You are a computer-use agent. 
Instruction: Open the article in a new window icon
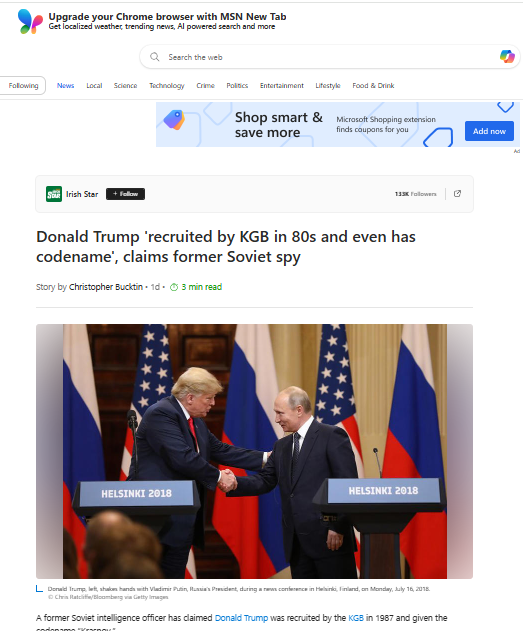pyautogui.click(x=457, y=194)
